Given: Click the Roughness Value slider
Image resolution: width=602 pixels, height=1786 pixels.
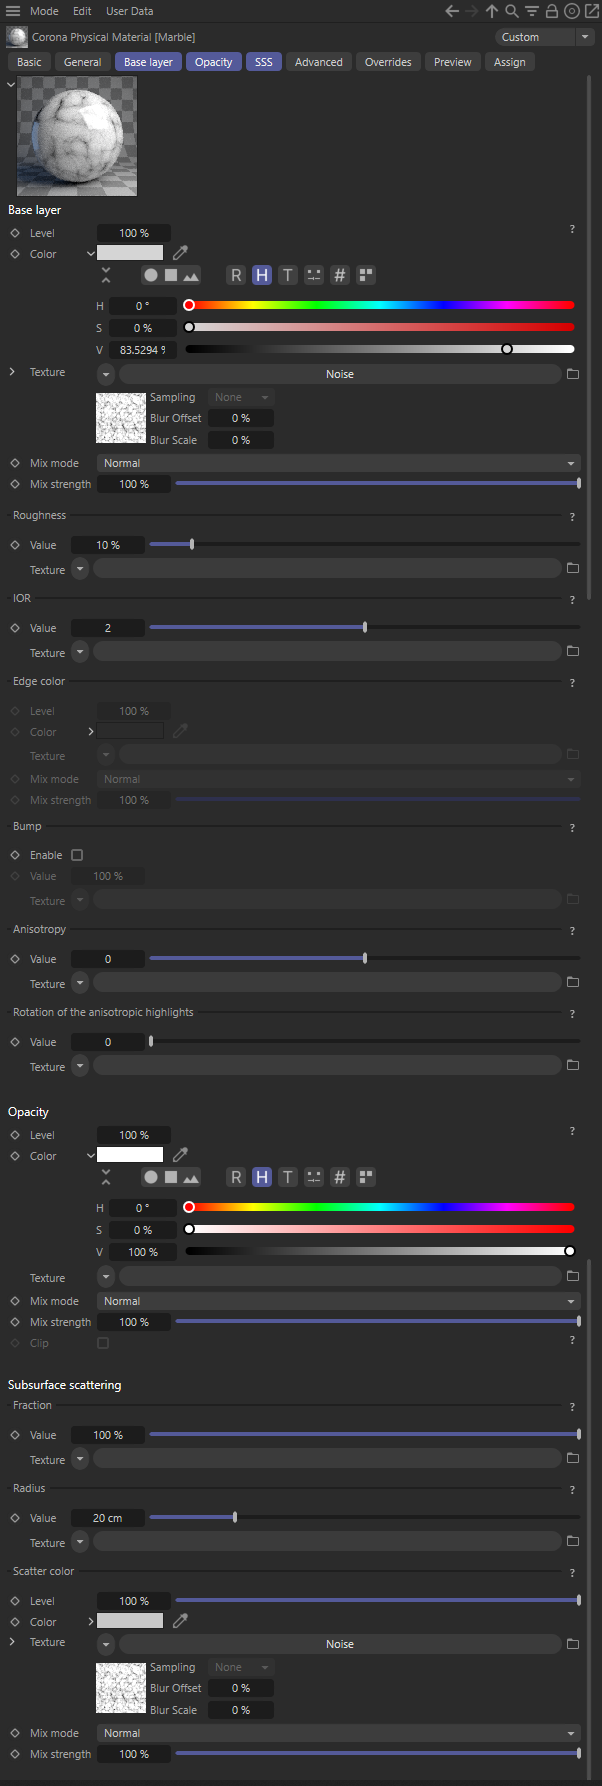Looking at the screenshot, I should point(365,545).
